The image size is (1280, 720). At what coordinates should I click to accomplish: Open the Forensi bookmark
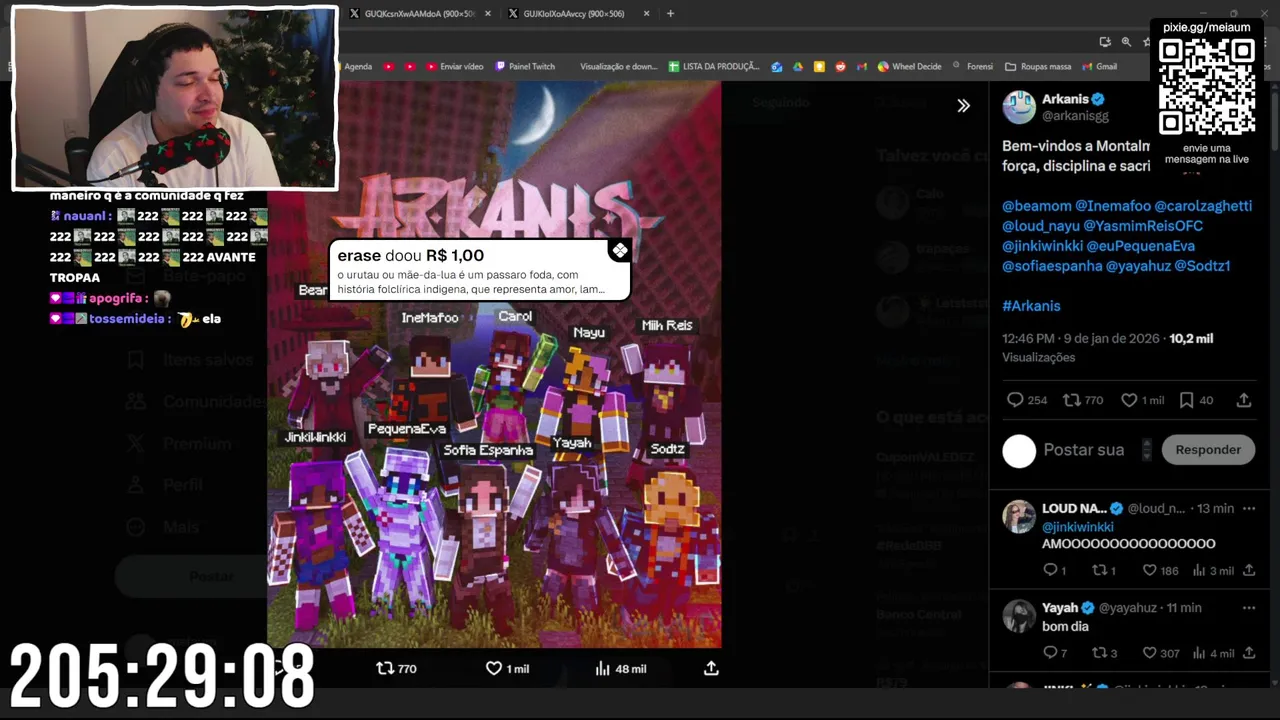[x=973, y=67]
